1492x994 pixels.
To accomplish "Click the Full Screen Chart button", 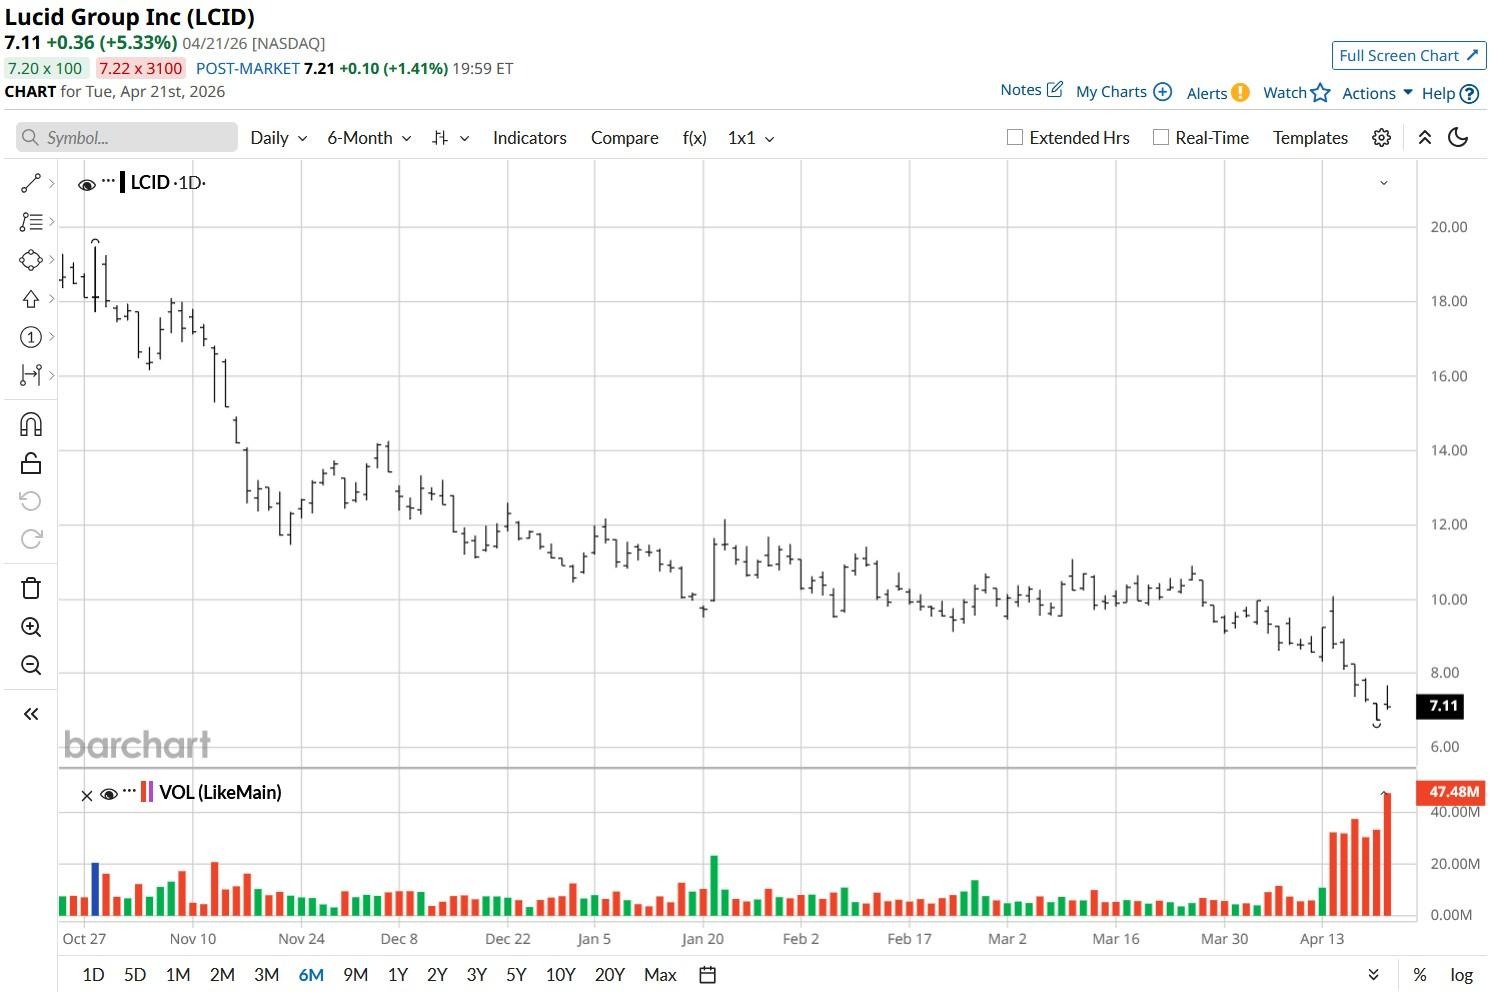I will (1409, 56).
